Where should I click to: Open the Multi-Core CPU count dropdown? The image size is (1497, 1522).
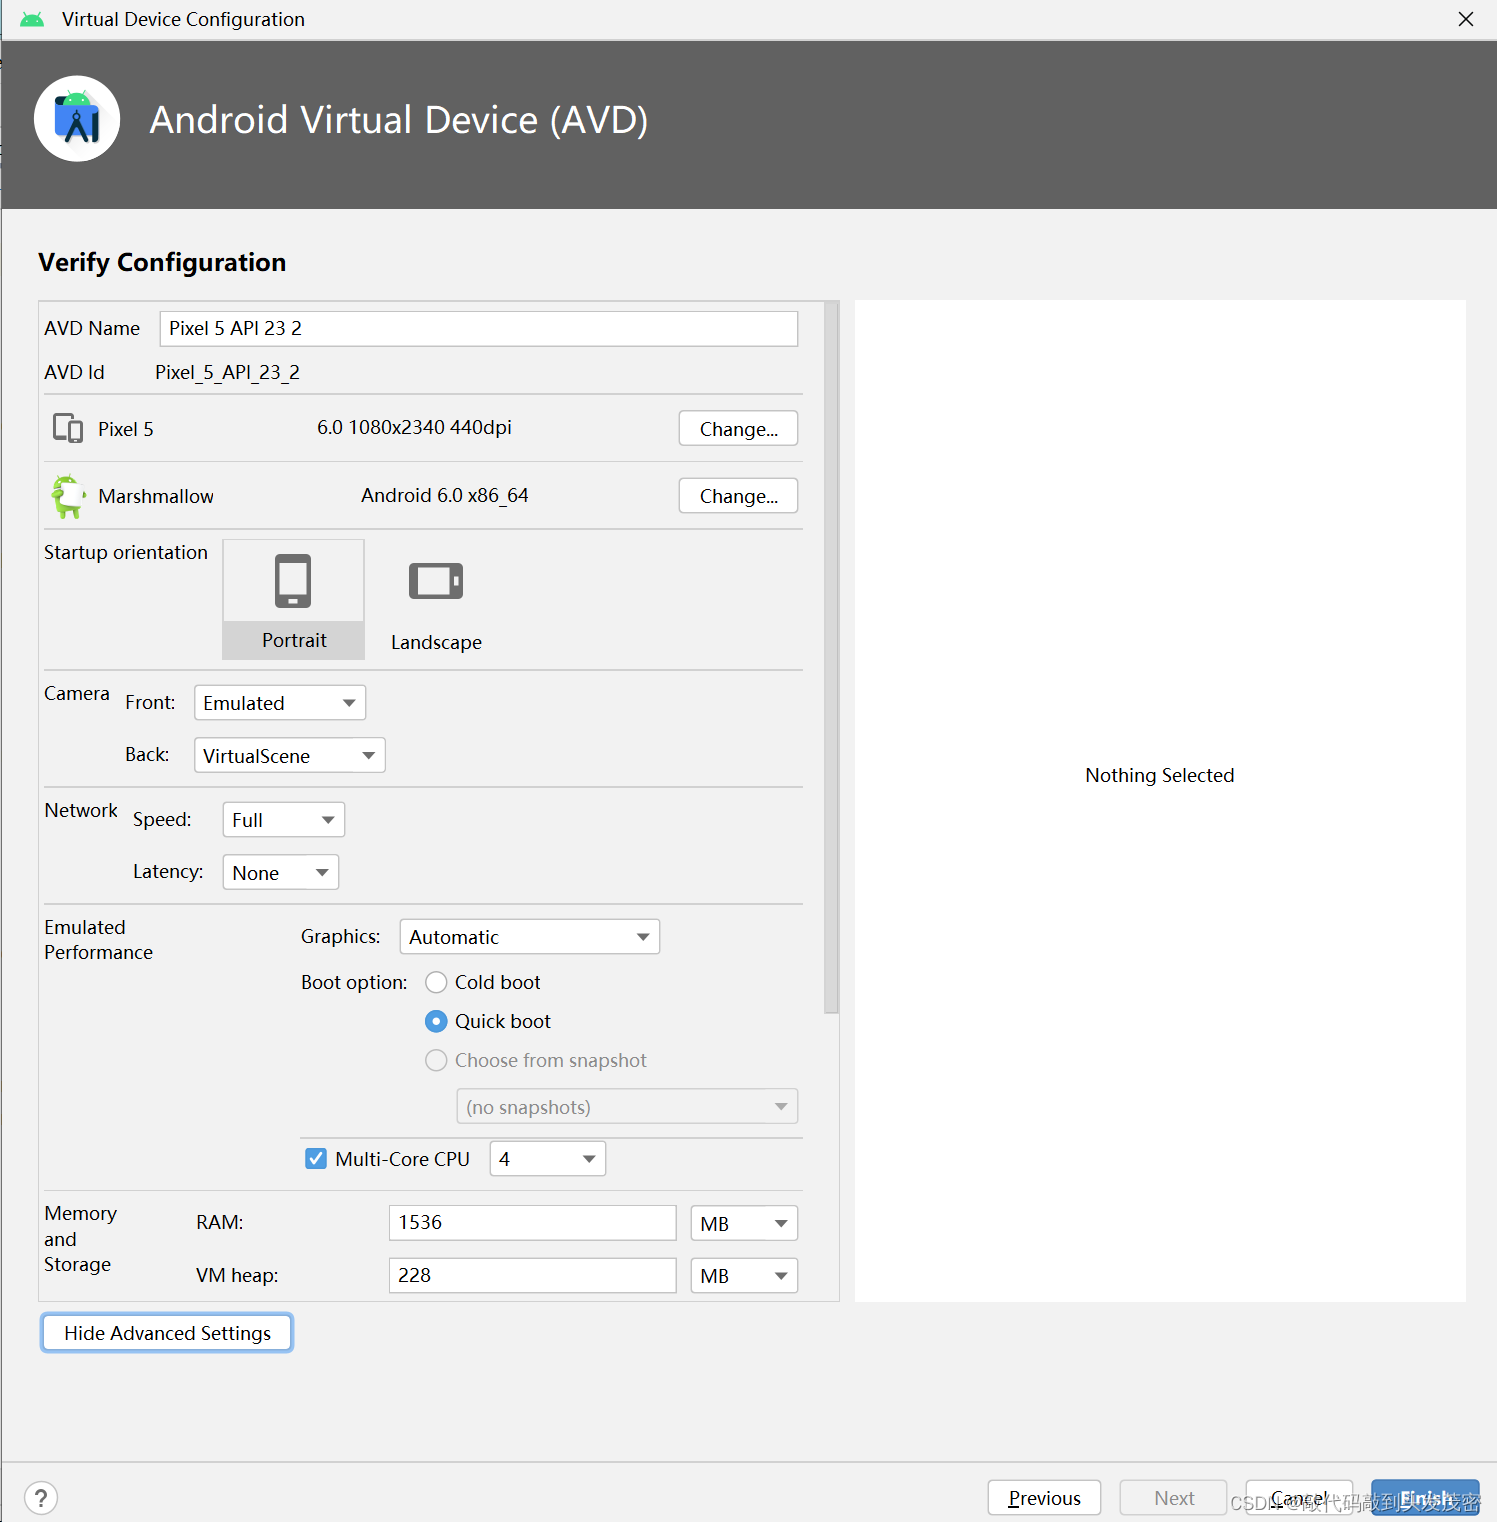click(548, 1158)
